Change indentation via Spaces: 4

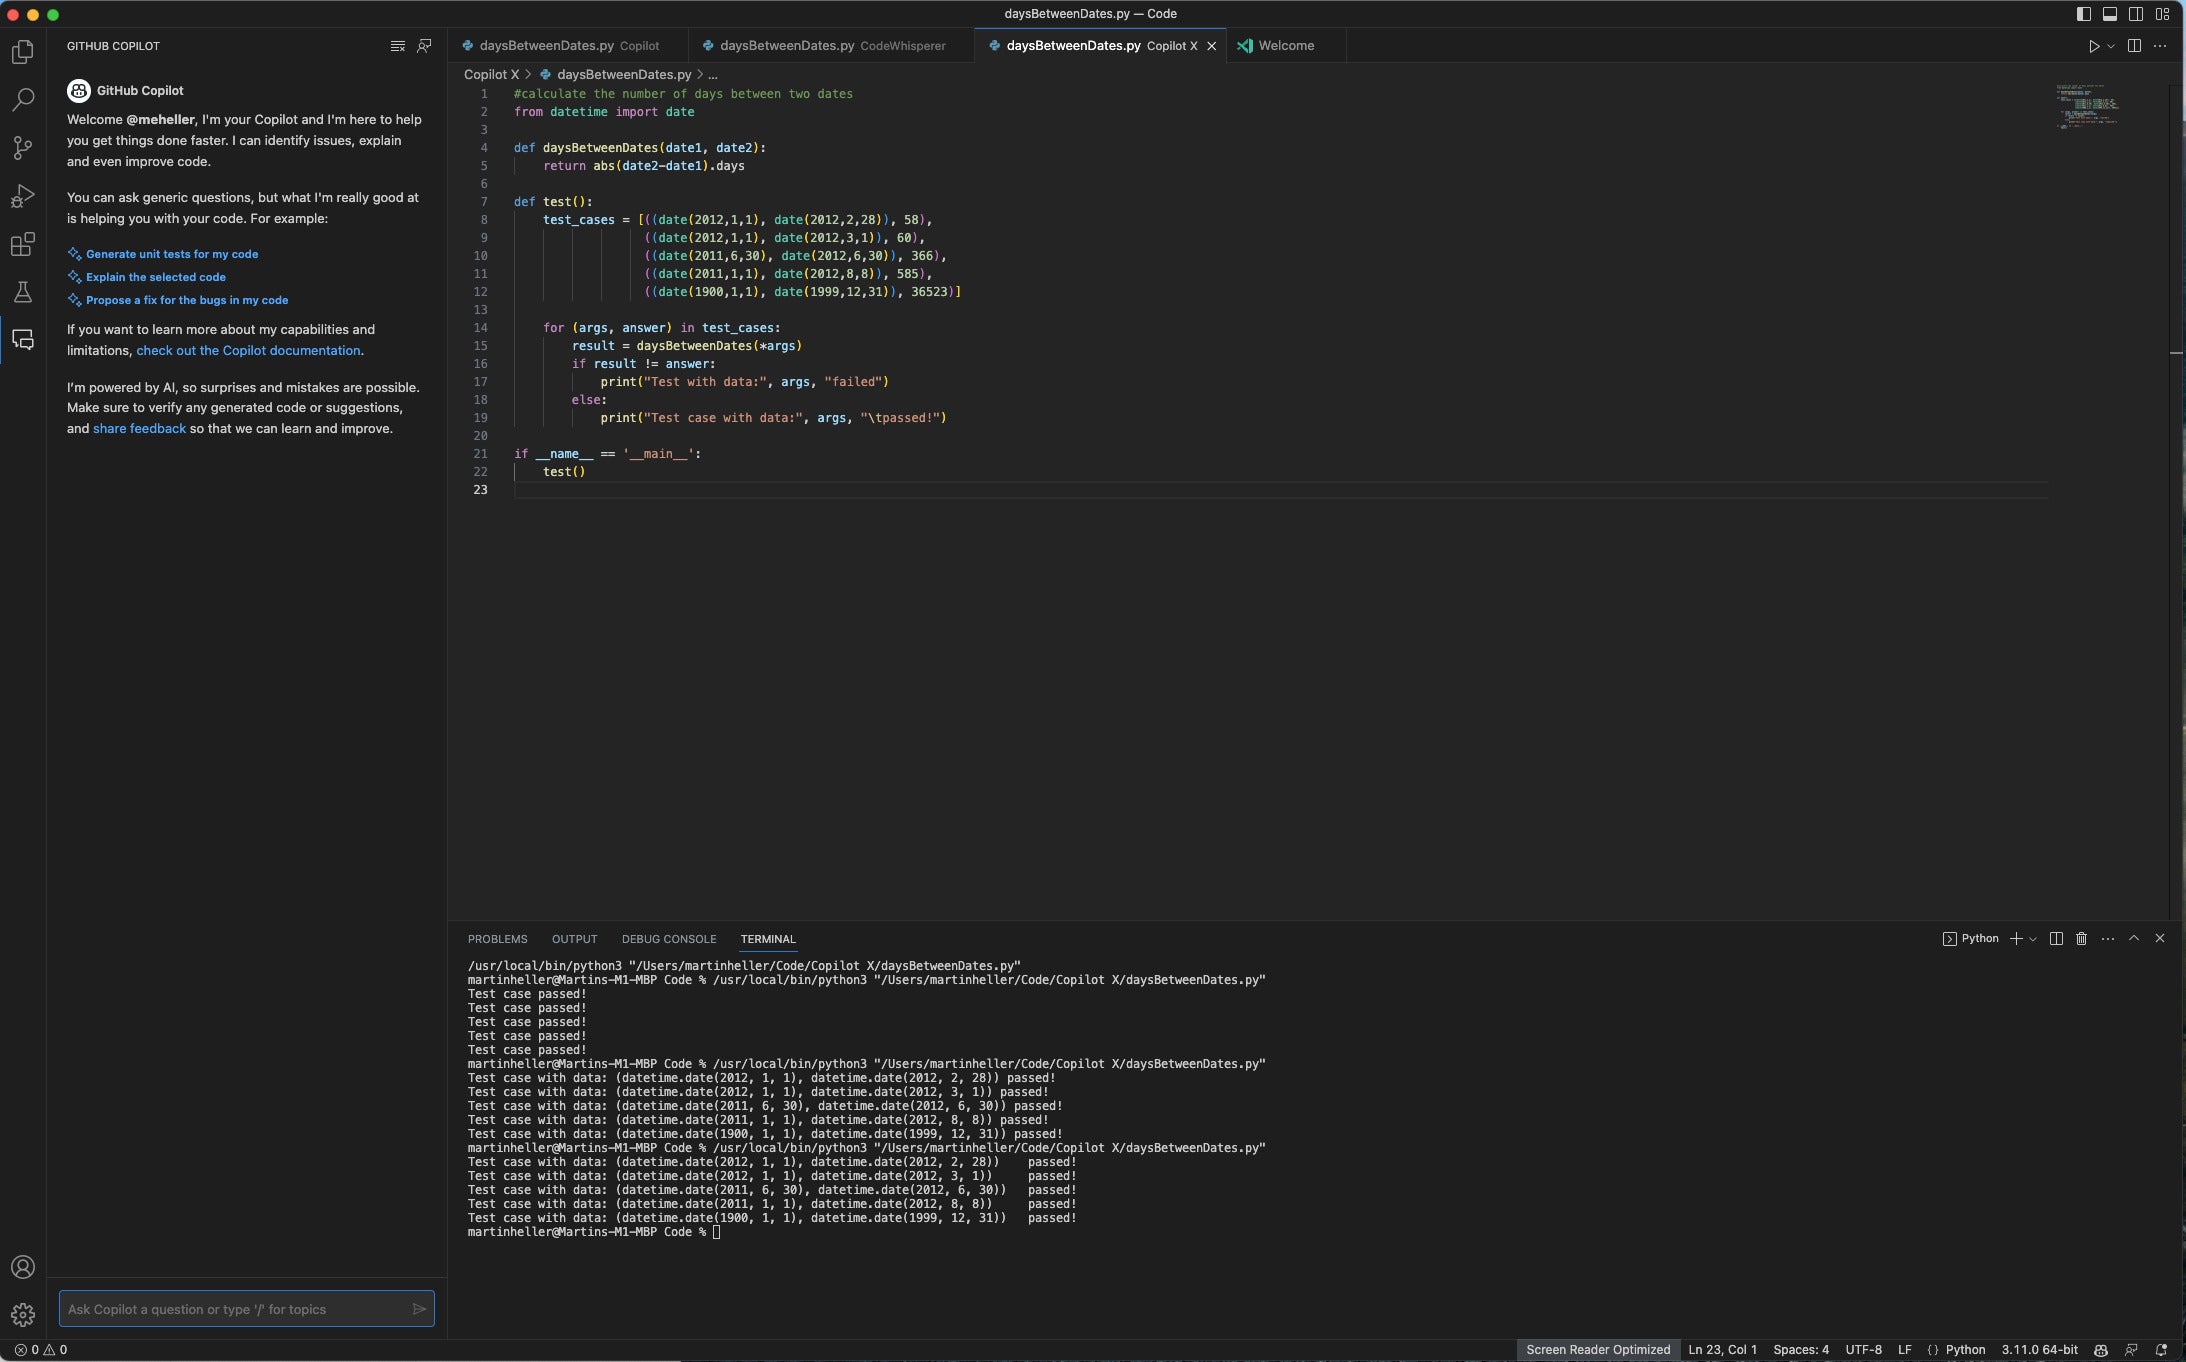pos(1801,1350)
